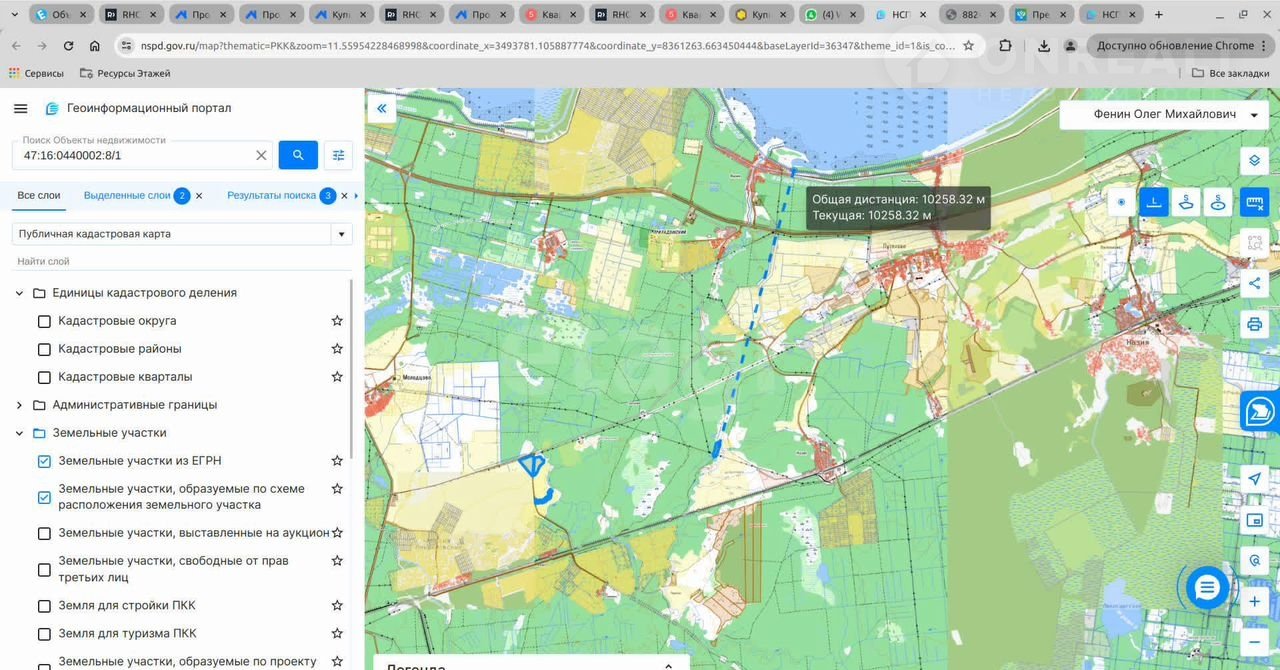The width and height of the screenshot is (1280, 670).
Task: Click Доступно обновление Chrome button
Action: tap(1174, 46)
